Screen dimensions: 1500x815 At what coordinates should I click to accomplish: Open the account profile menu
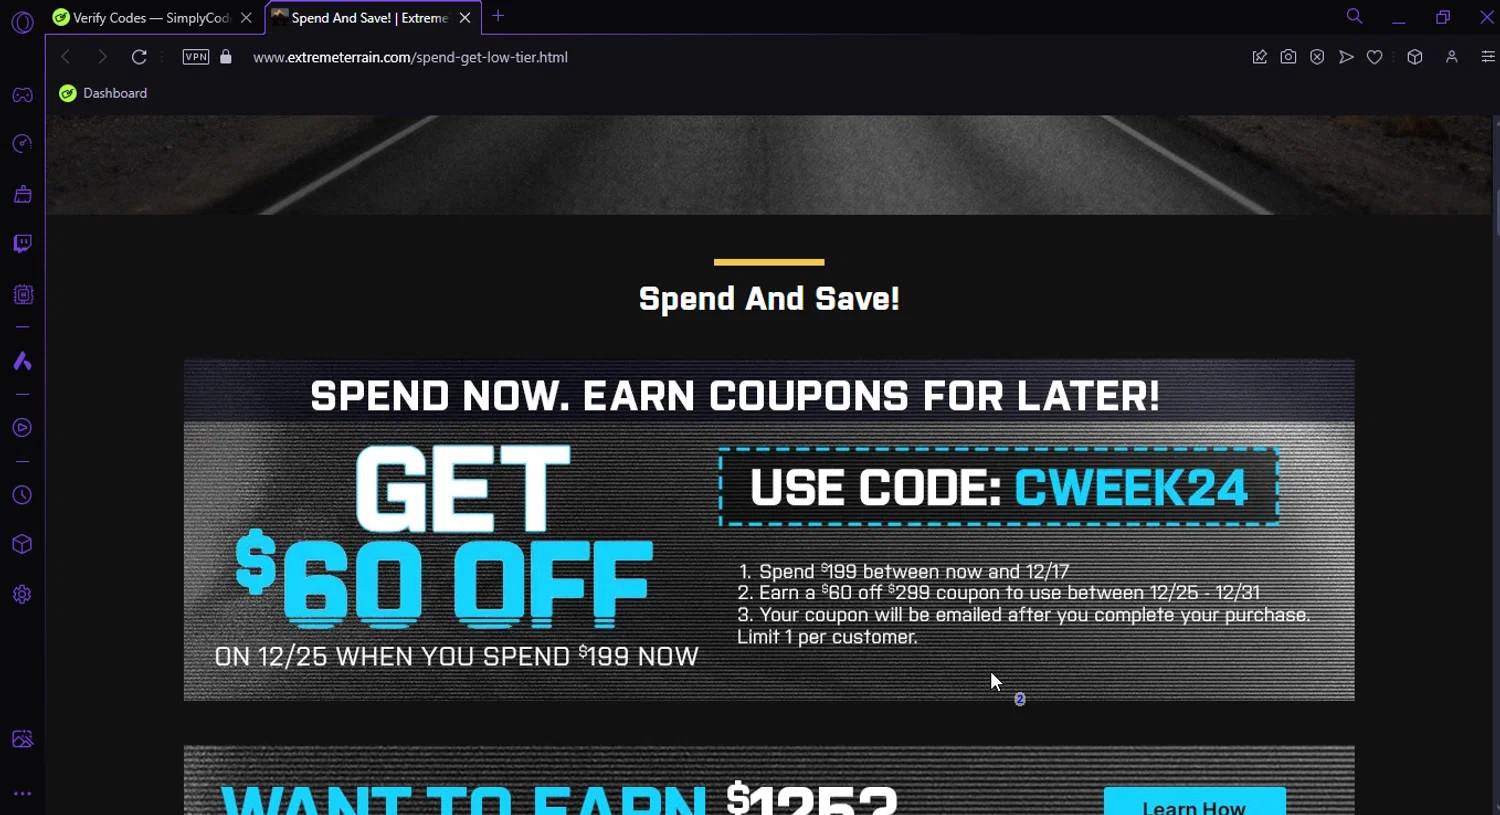pyautogui.click(x=1451, y=57)
